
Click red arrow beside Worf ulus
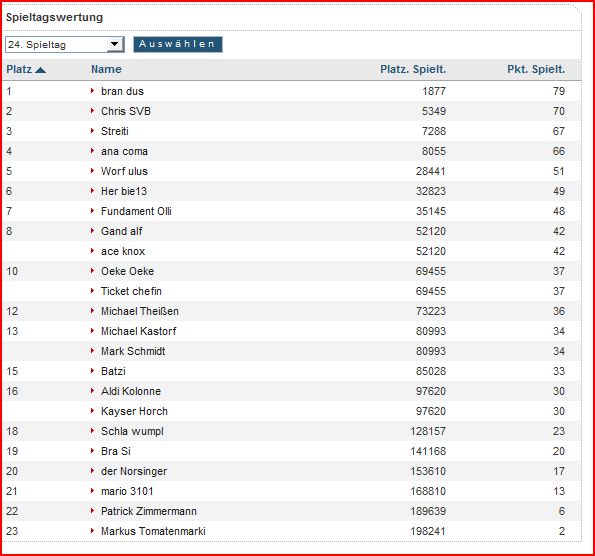pyautogui.click(x=92, y=171)
